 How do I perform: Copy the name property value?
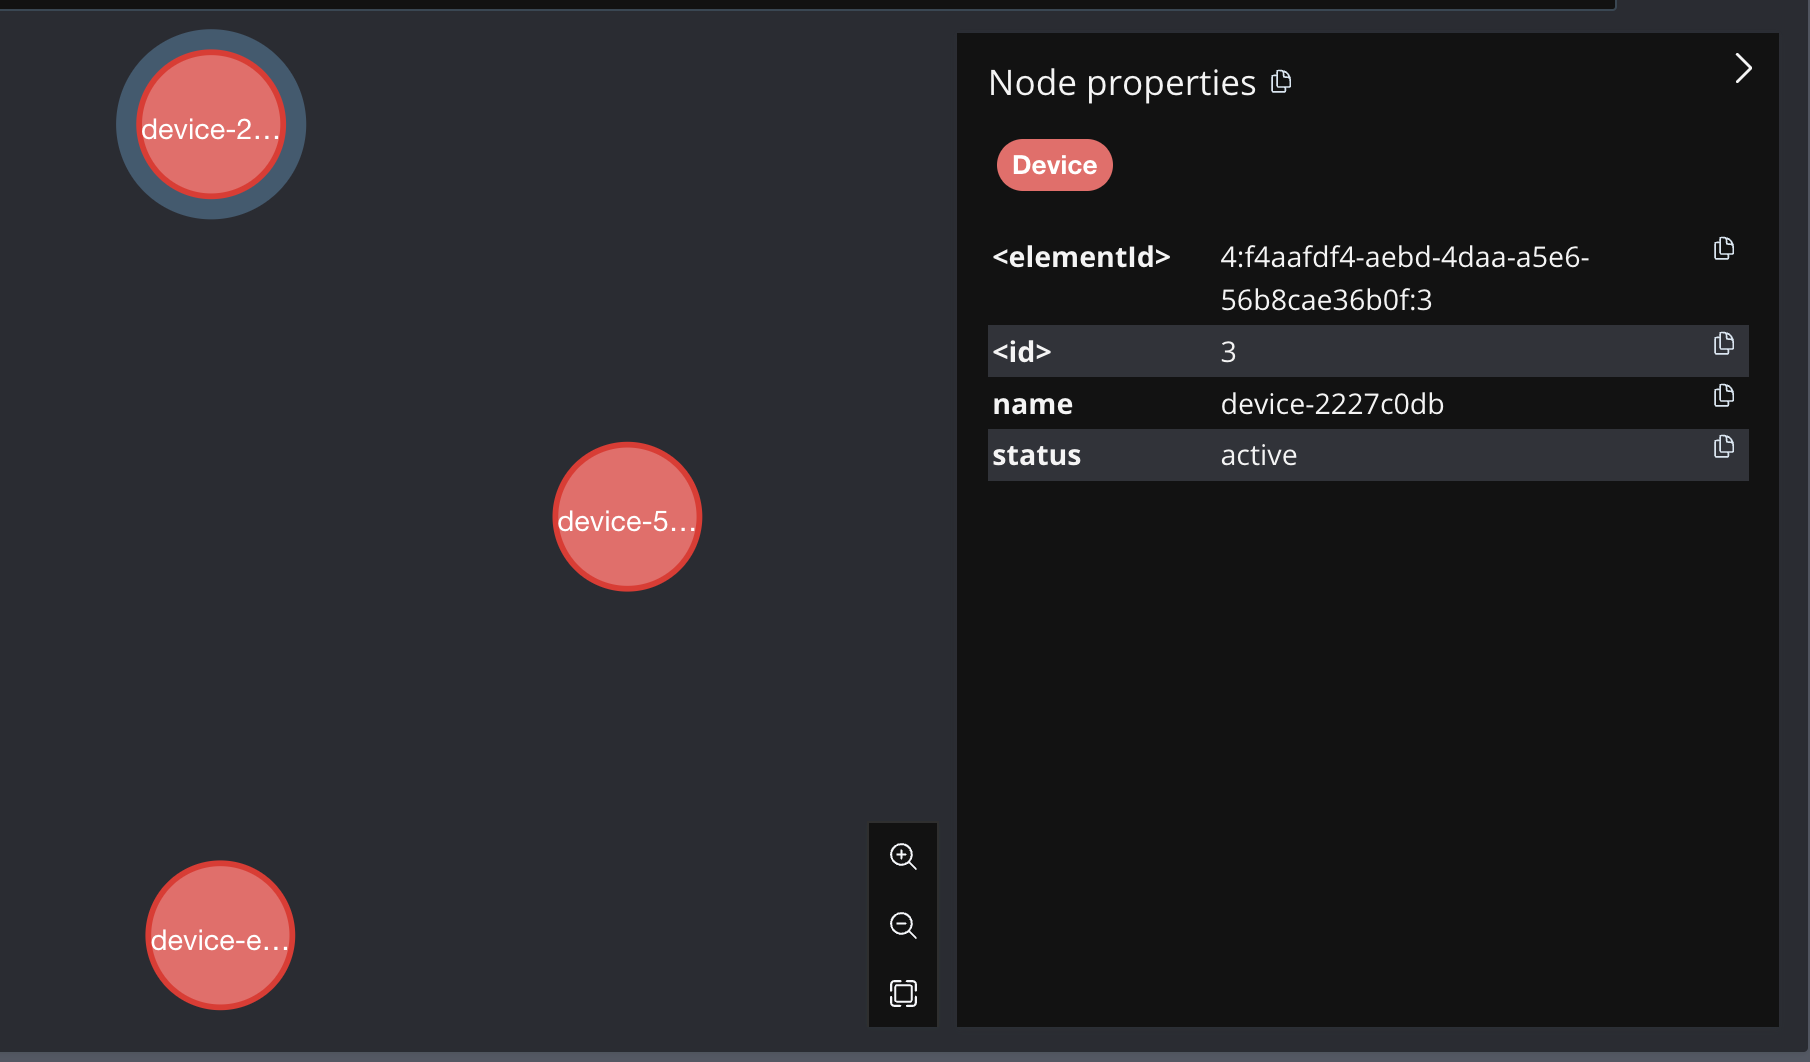(x=1723, y=395)
